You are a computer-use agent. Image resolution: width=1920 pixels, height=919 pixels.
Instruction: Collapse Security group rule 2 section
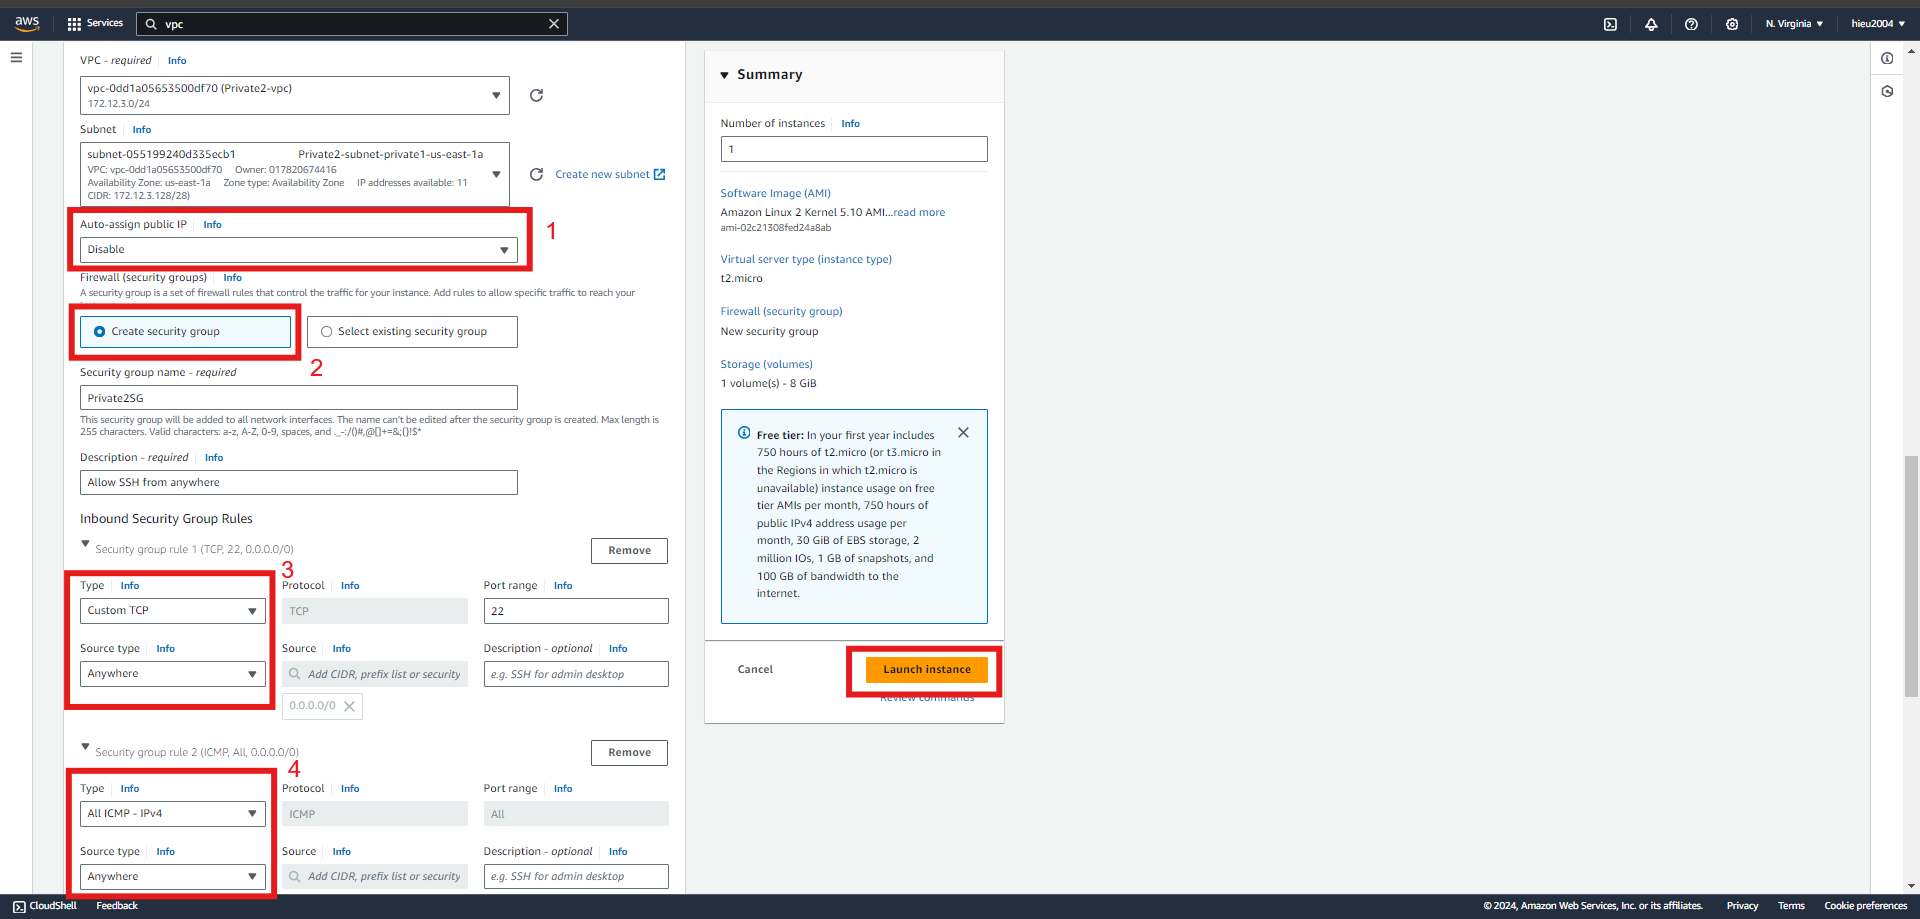(x=85, y=747)
